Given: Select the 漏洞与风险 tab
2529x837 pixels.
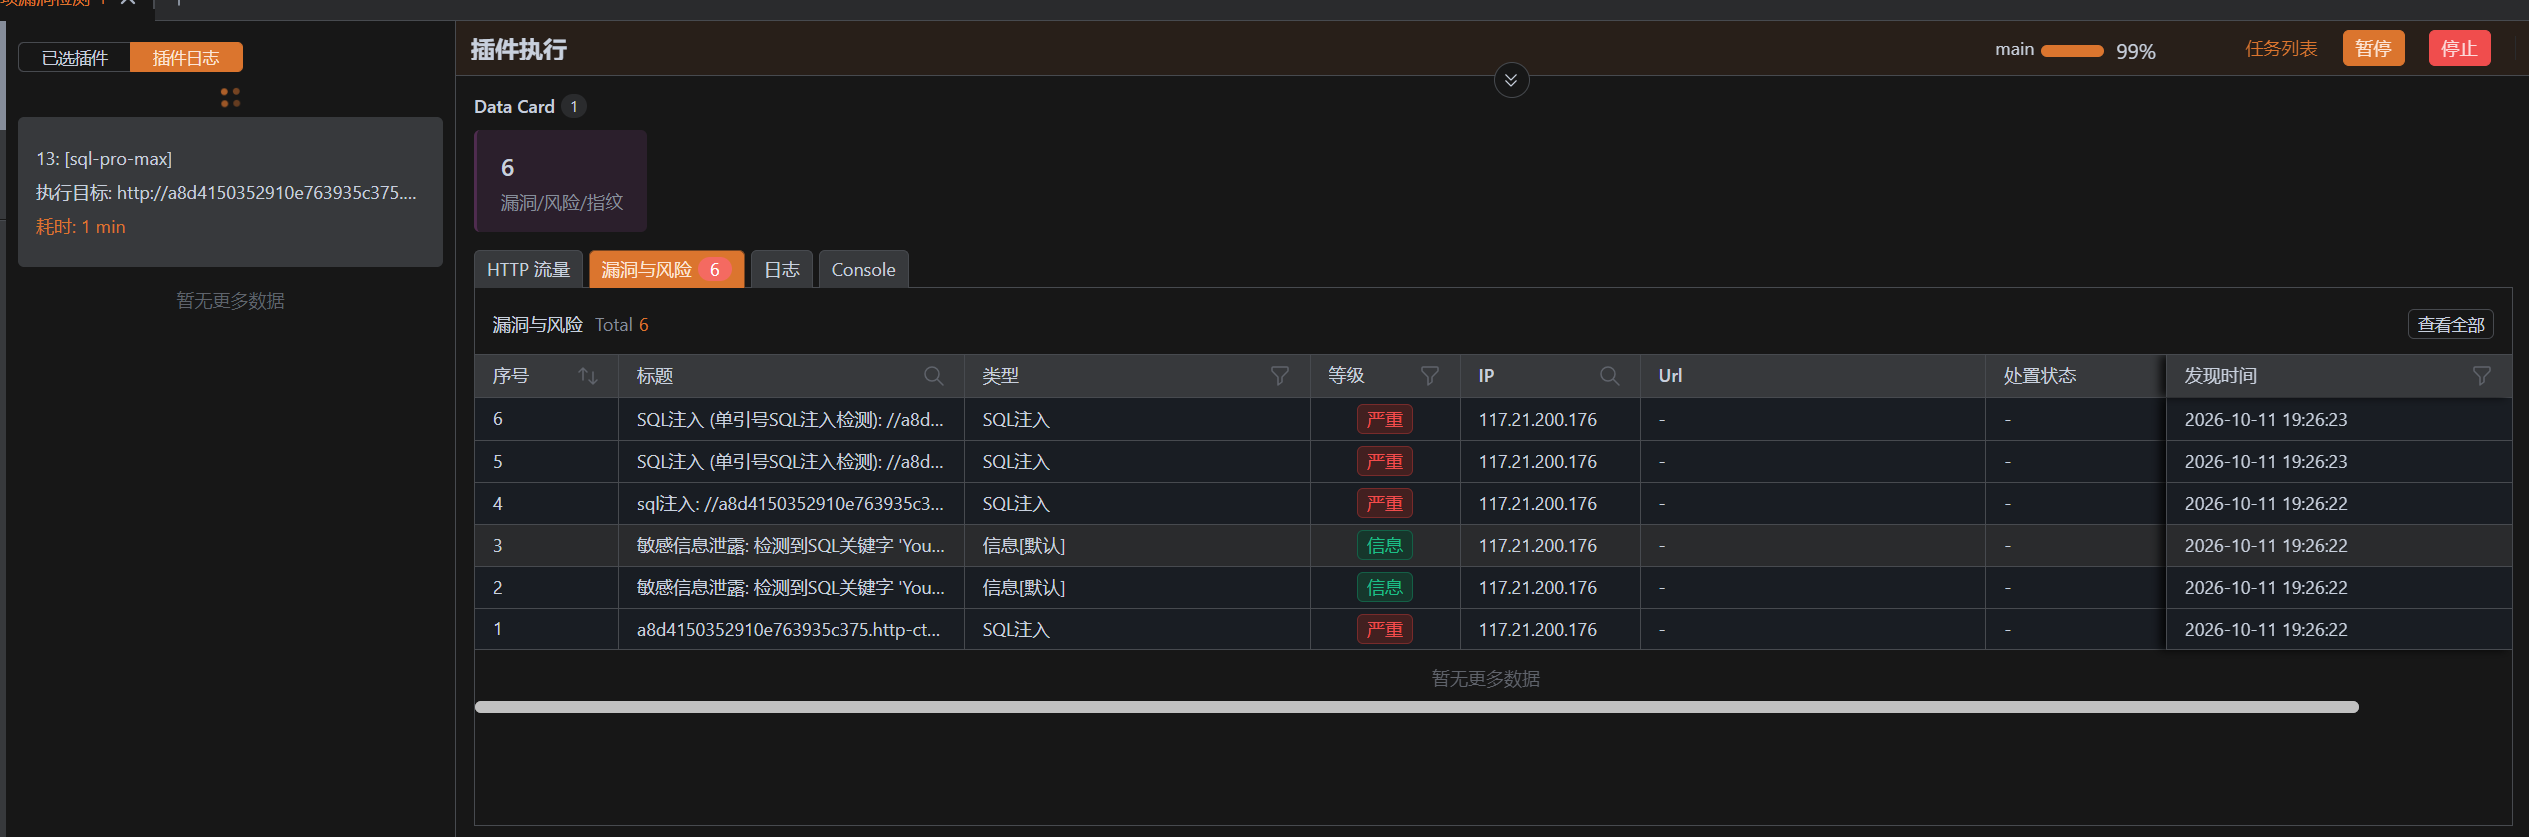Looking at the screenshot, I should pyautogui.click(x=666, y=270).
